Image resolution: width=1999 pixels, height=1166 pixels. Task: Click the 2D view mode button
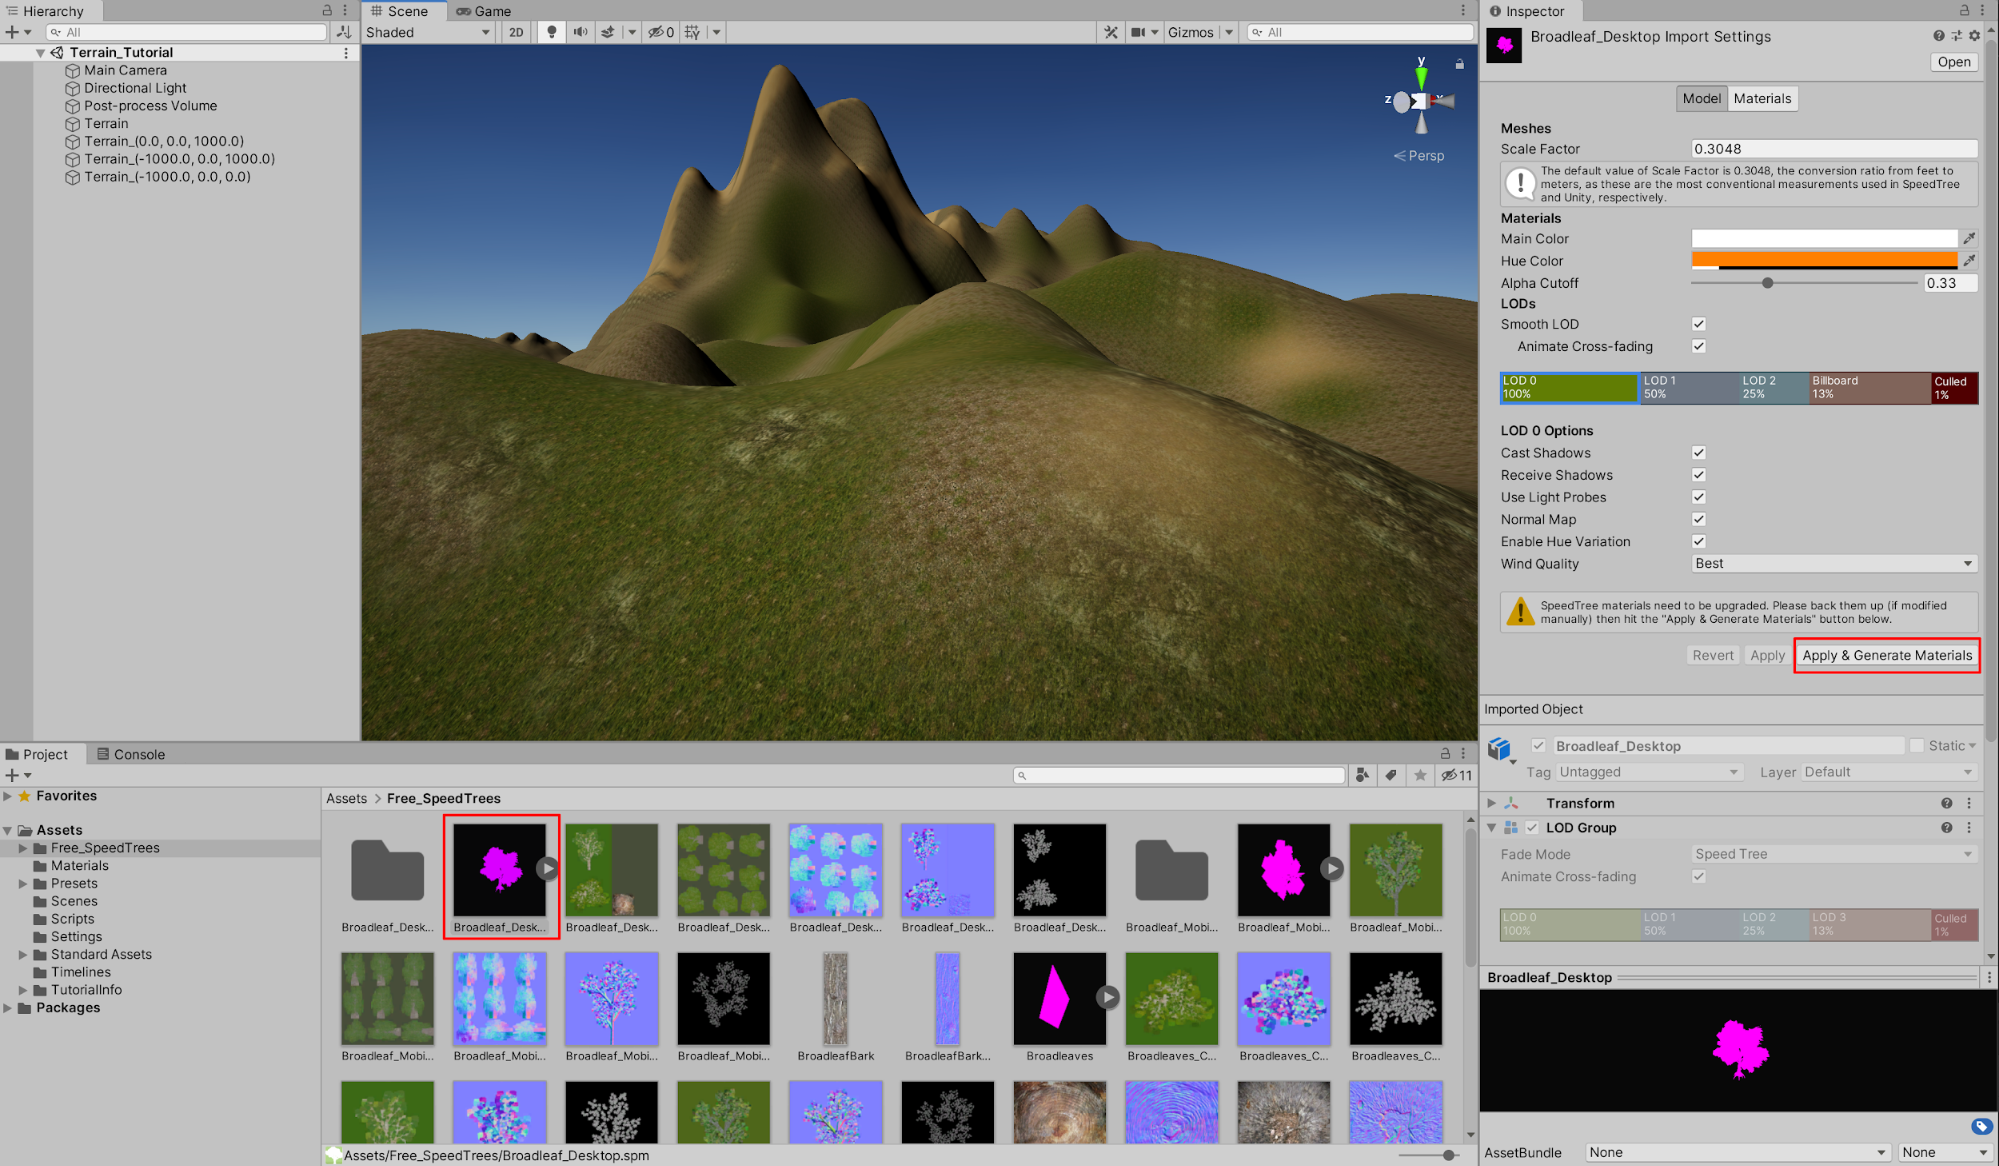click(x=516, y=32)
